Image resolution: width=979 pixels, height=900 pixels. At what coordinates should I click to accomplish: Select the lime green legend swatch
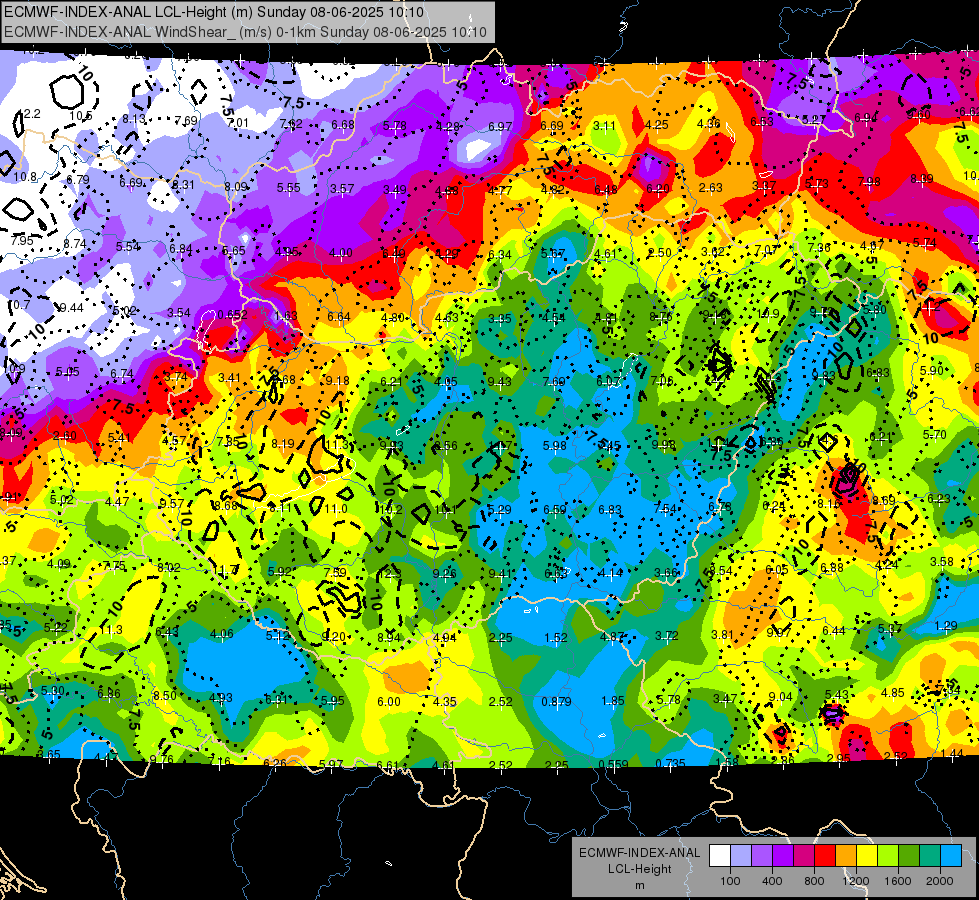pos(888,855)
